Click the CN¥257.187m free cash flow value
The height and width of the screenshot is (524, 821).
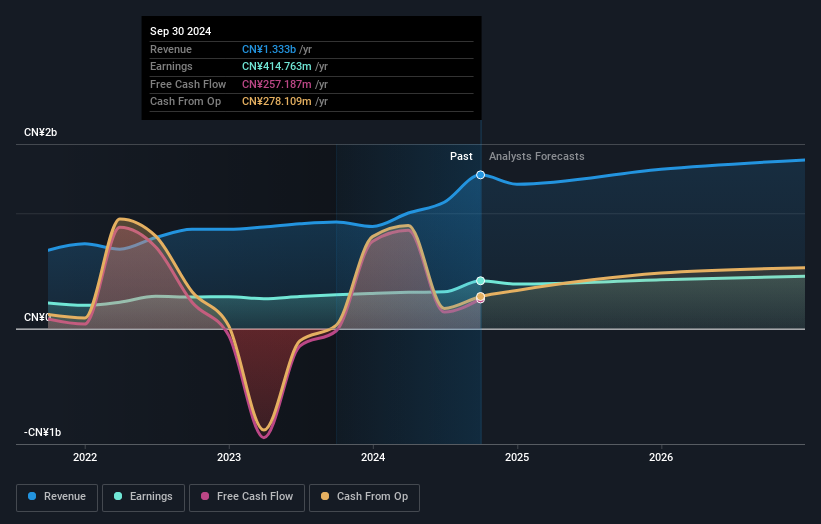pyautogui.click(x=276, y=84)
